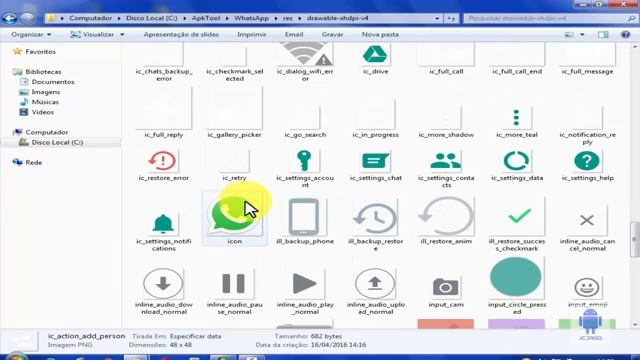Open Vídeos library
640x360 pixels.
pos(42,112)
